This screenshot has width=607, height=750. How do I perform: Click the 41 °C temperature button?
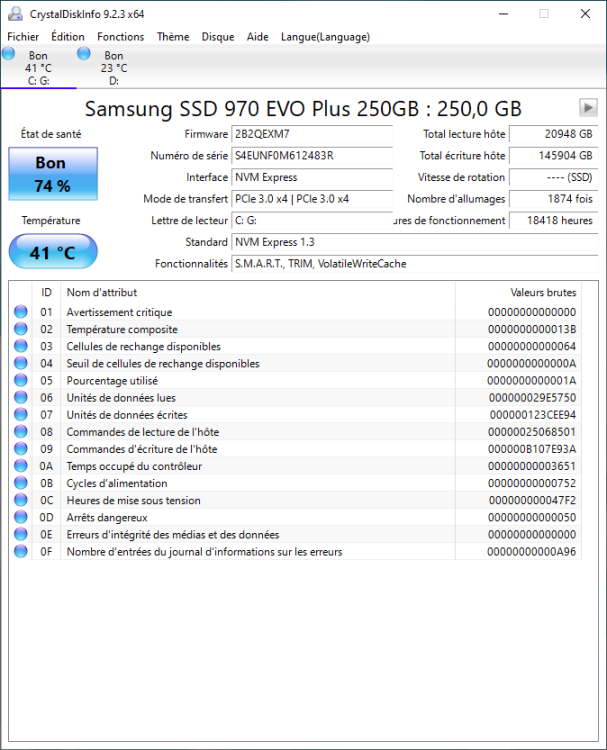point(52,253)
